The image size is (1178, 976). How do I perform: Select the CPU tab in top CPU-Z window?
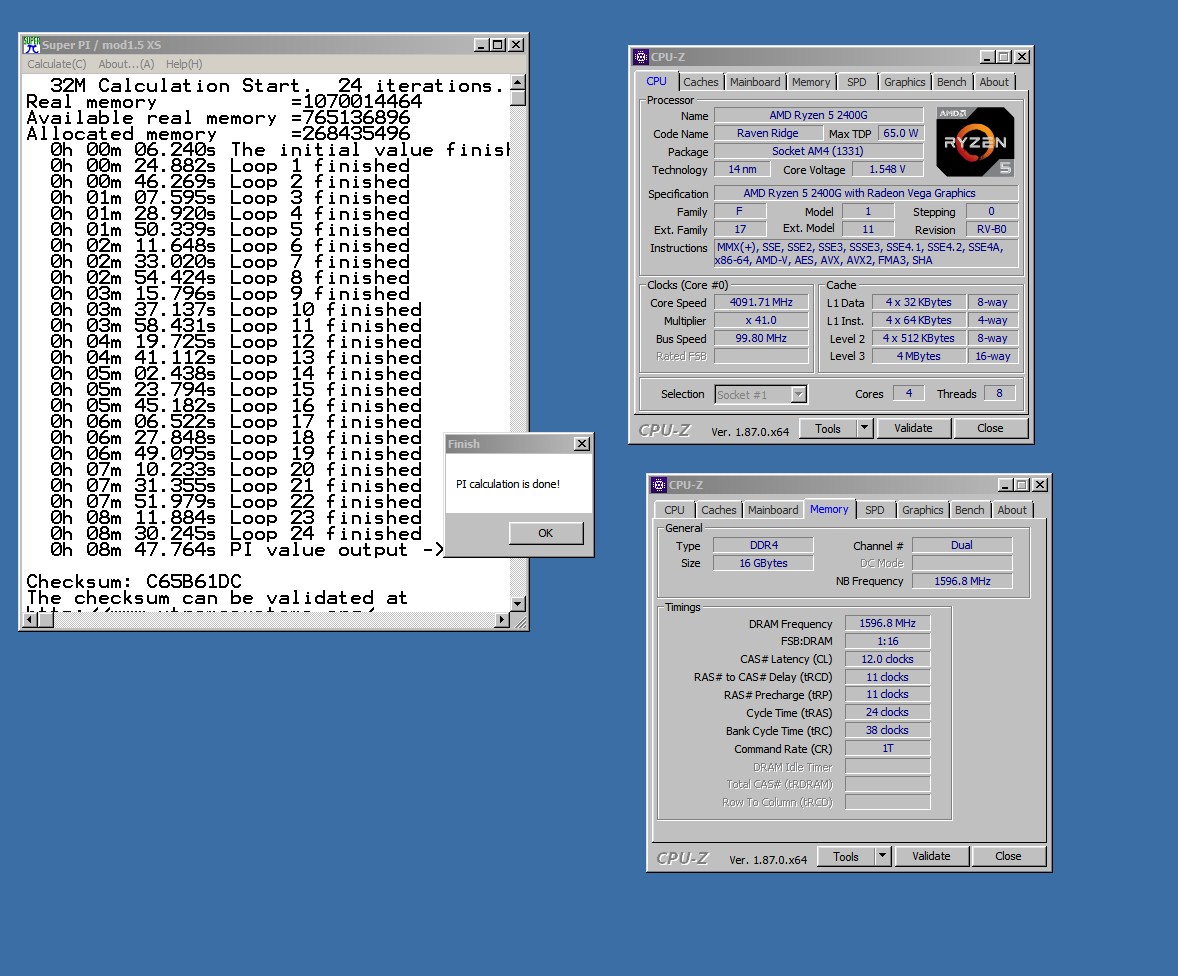(x=657, y=81)
